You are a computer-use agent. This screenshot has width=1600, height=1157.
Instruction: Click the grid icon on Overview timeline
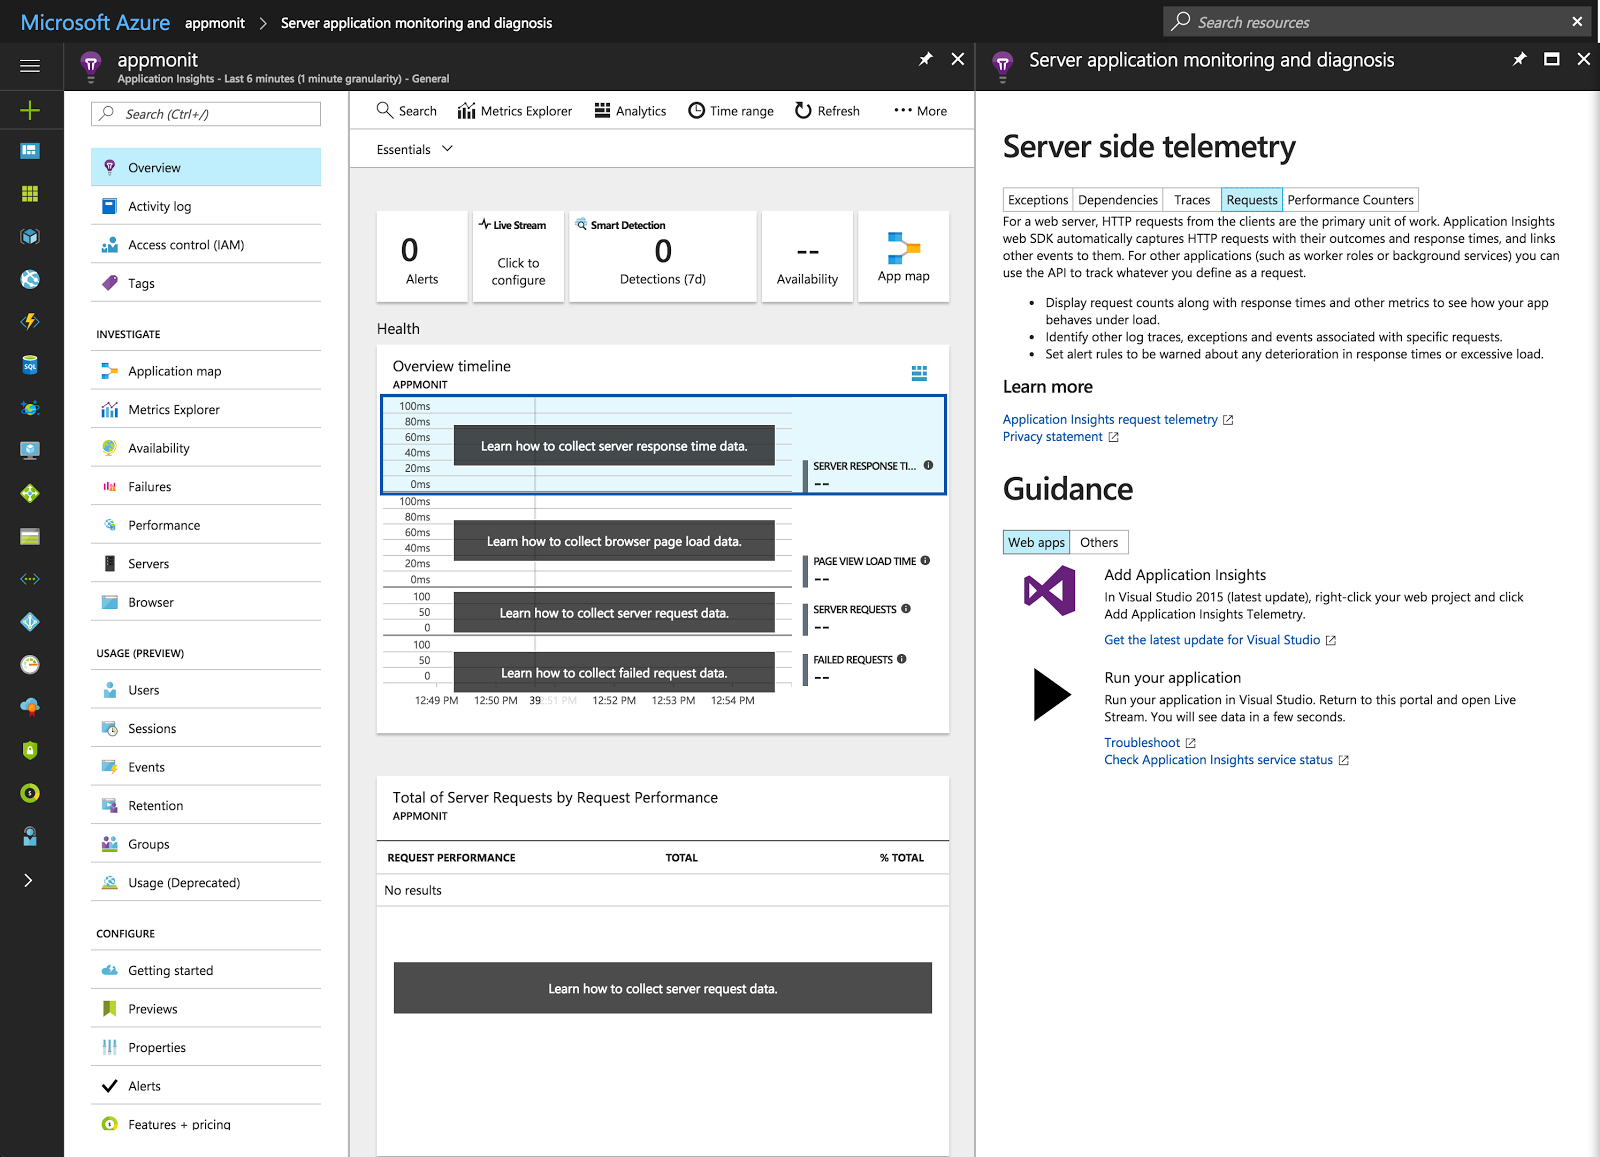tap(919, 373)
